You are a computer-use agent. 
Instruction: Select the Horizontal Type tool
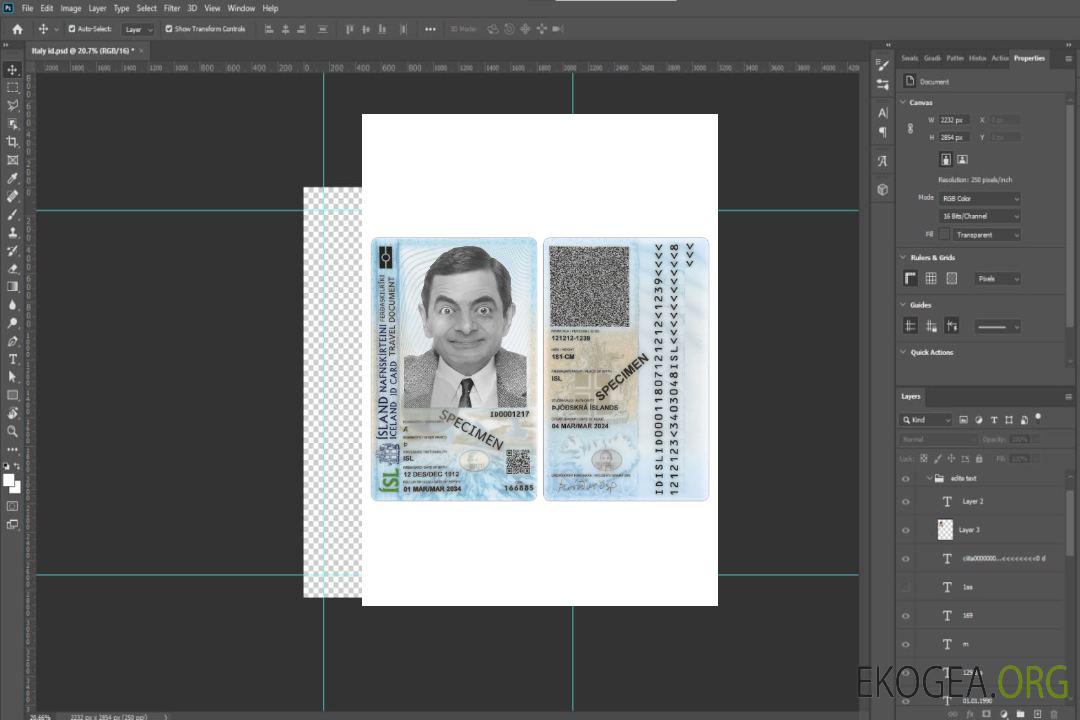pos(13,359)
